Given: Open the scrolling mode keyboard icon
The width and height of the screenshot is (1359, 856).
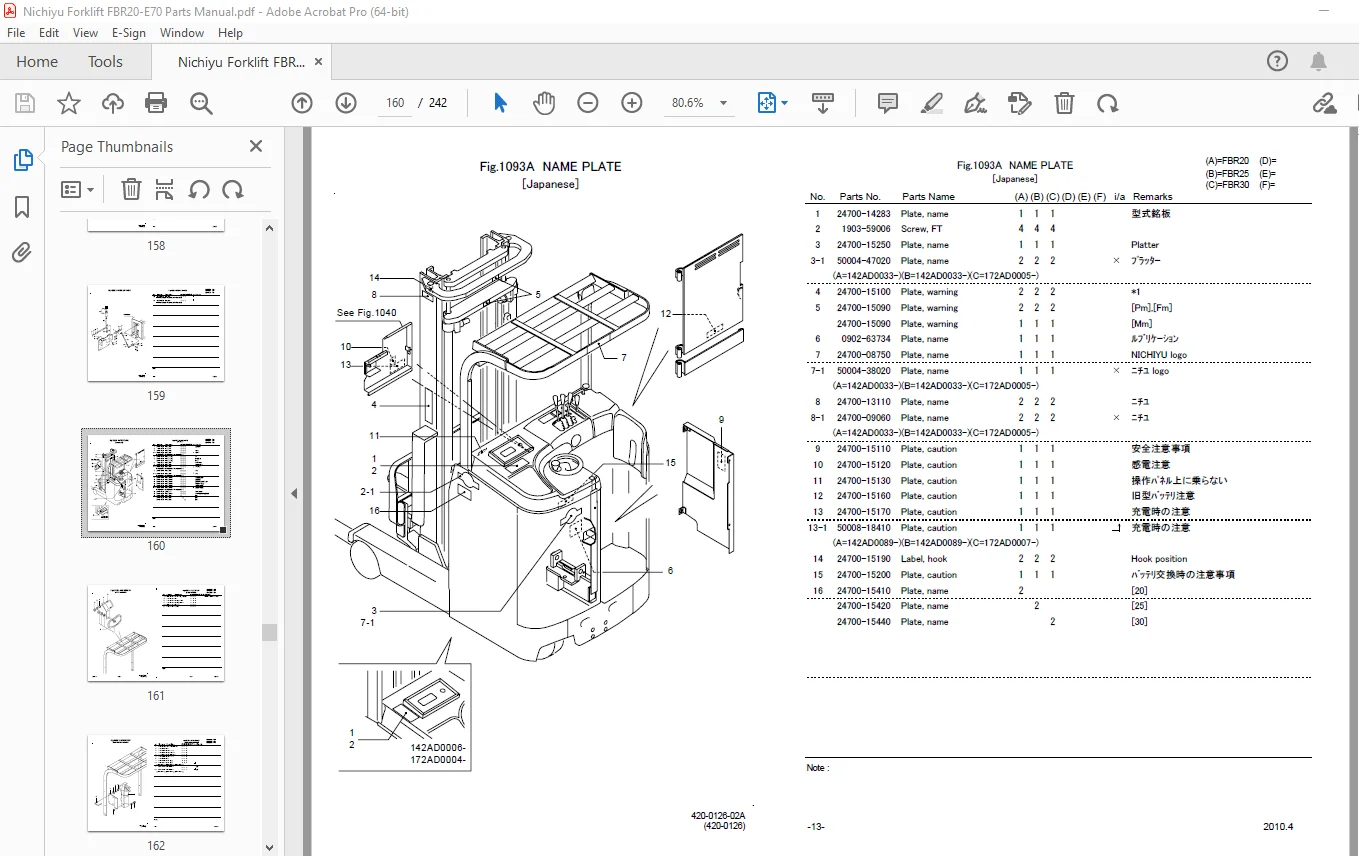Looking at the screenshot, I should tap(823, 103).
